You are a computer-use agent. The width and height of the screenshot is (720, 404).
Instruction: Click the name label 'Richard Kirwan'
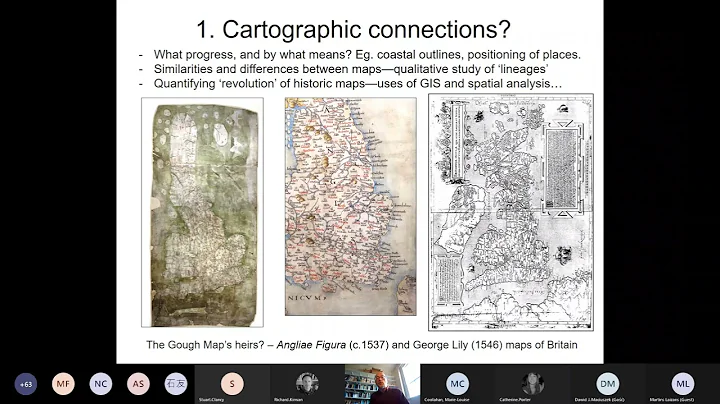(288, 400)
